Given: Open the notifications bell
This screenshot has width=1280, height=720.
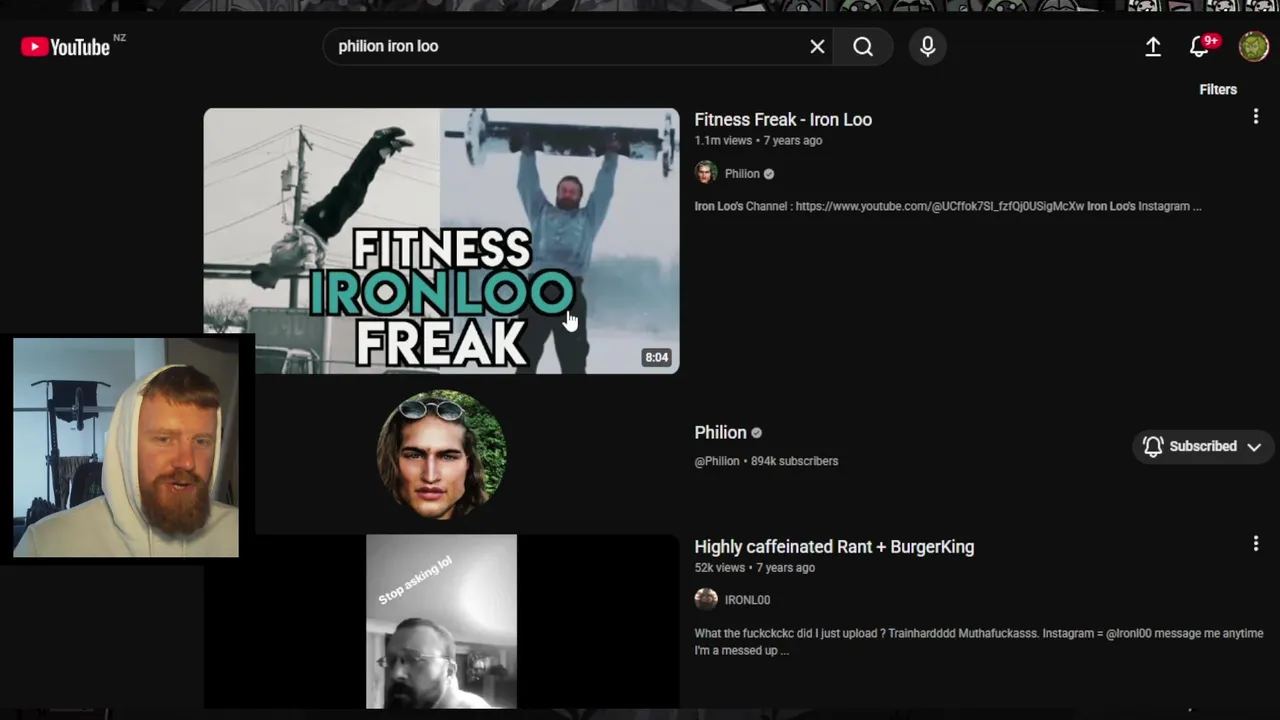Looking at the screenshot, I should pos(1200,47).
